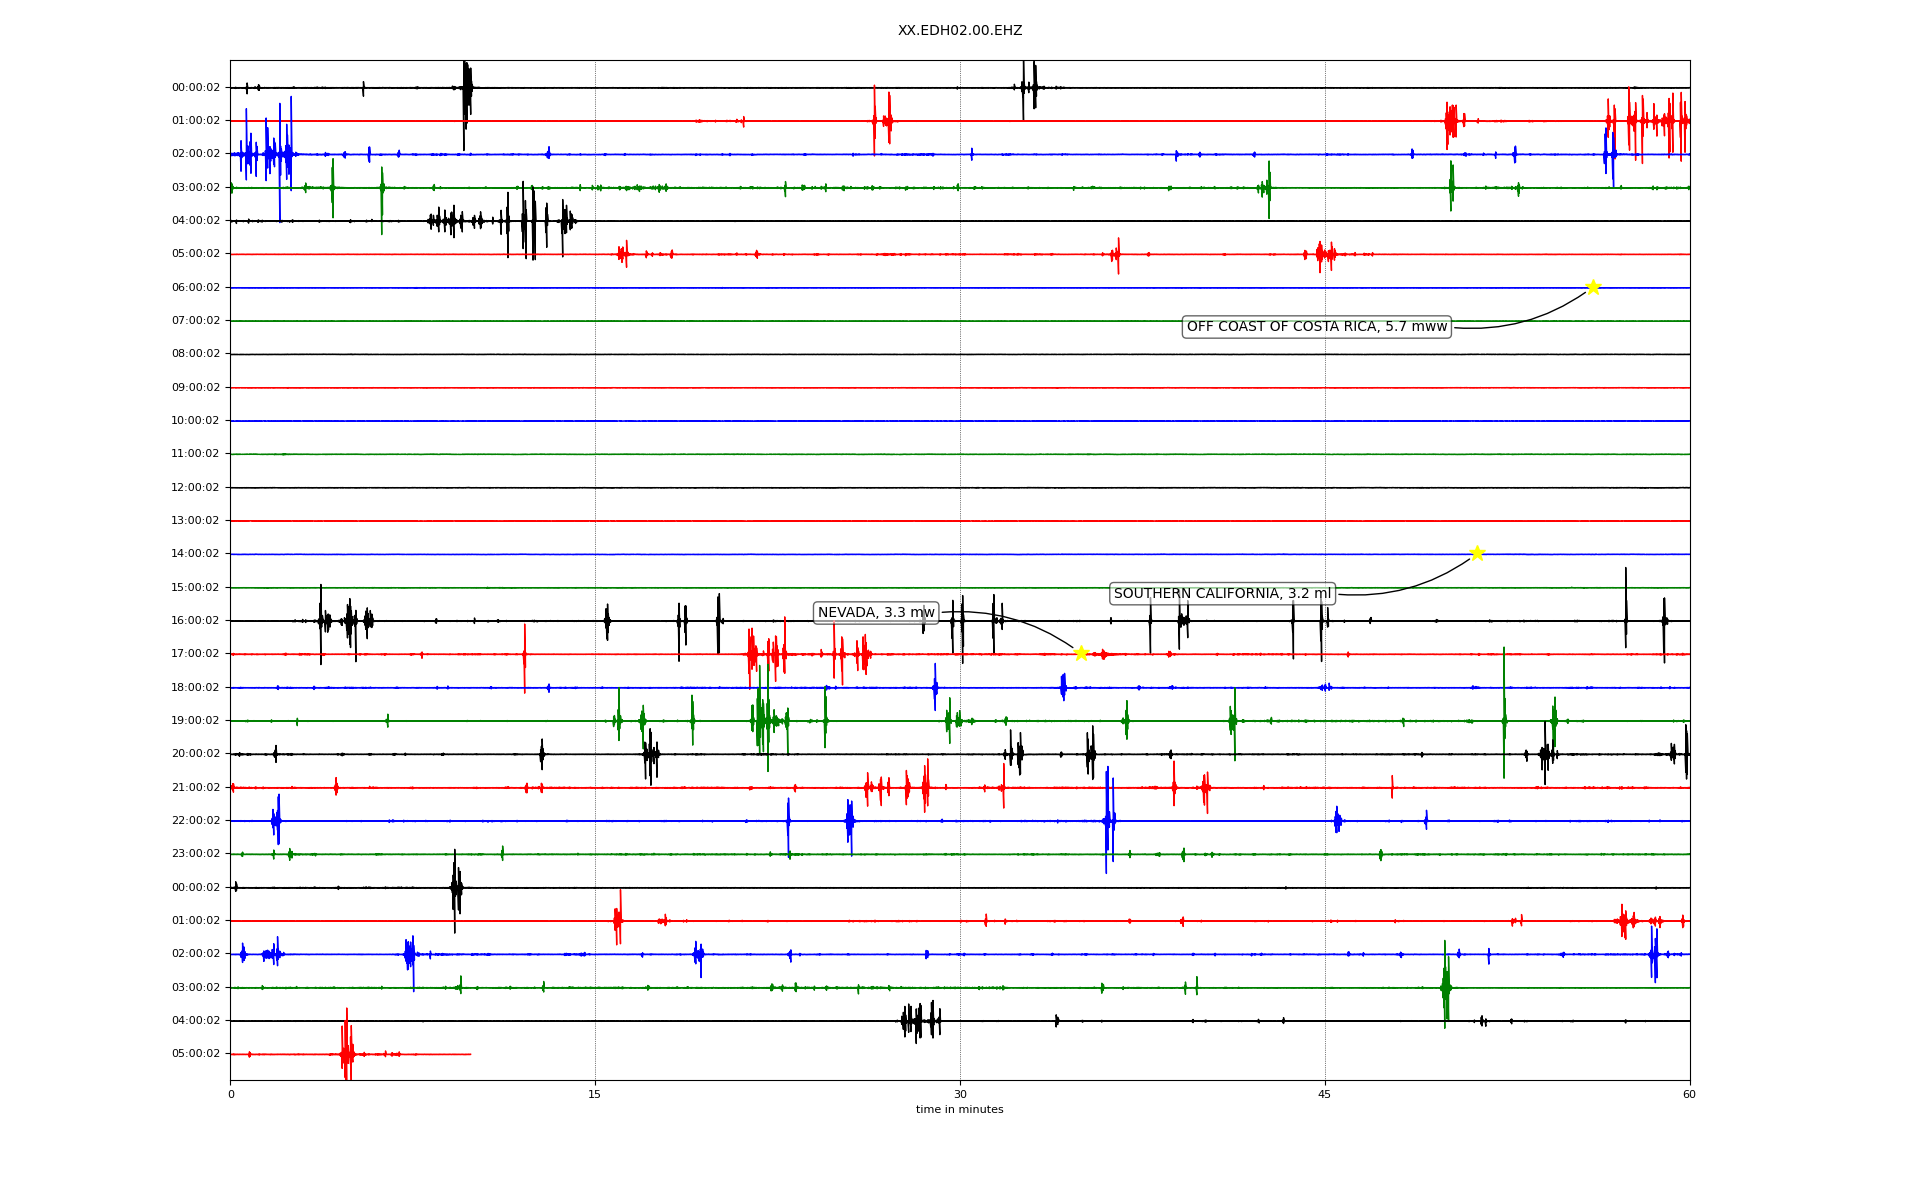Click the 17:00:02 trace time label
The image size is (1920, 1200).
coord(196,654)
